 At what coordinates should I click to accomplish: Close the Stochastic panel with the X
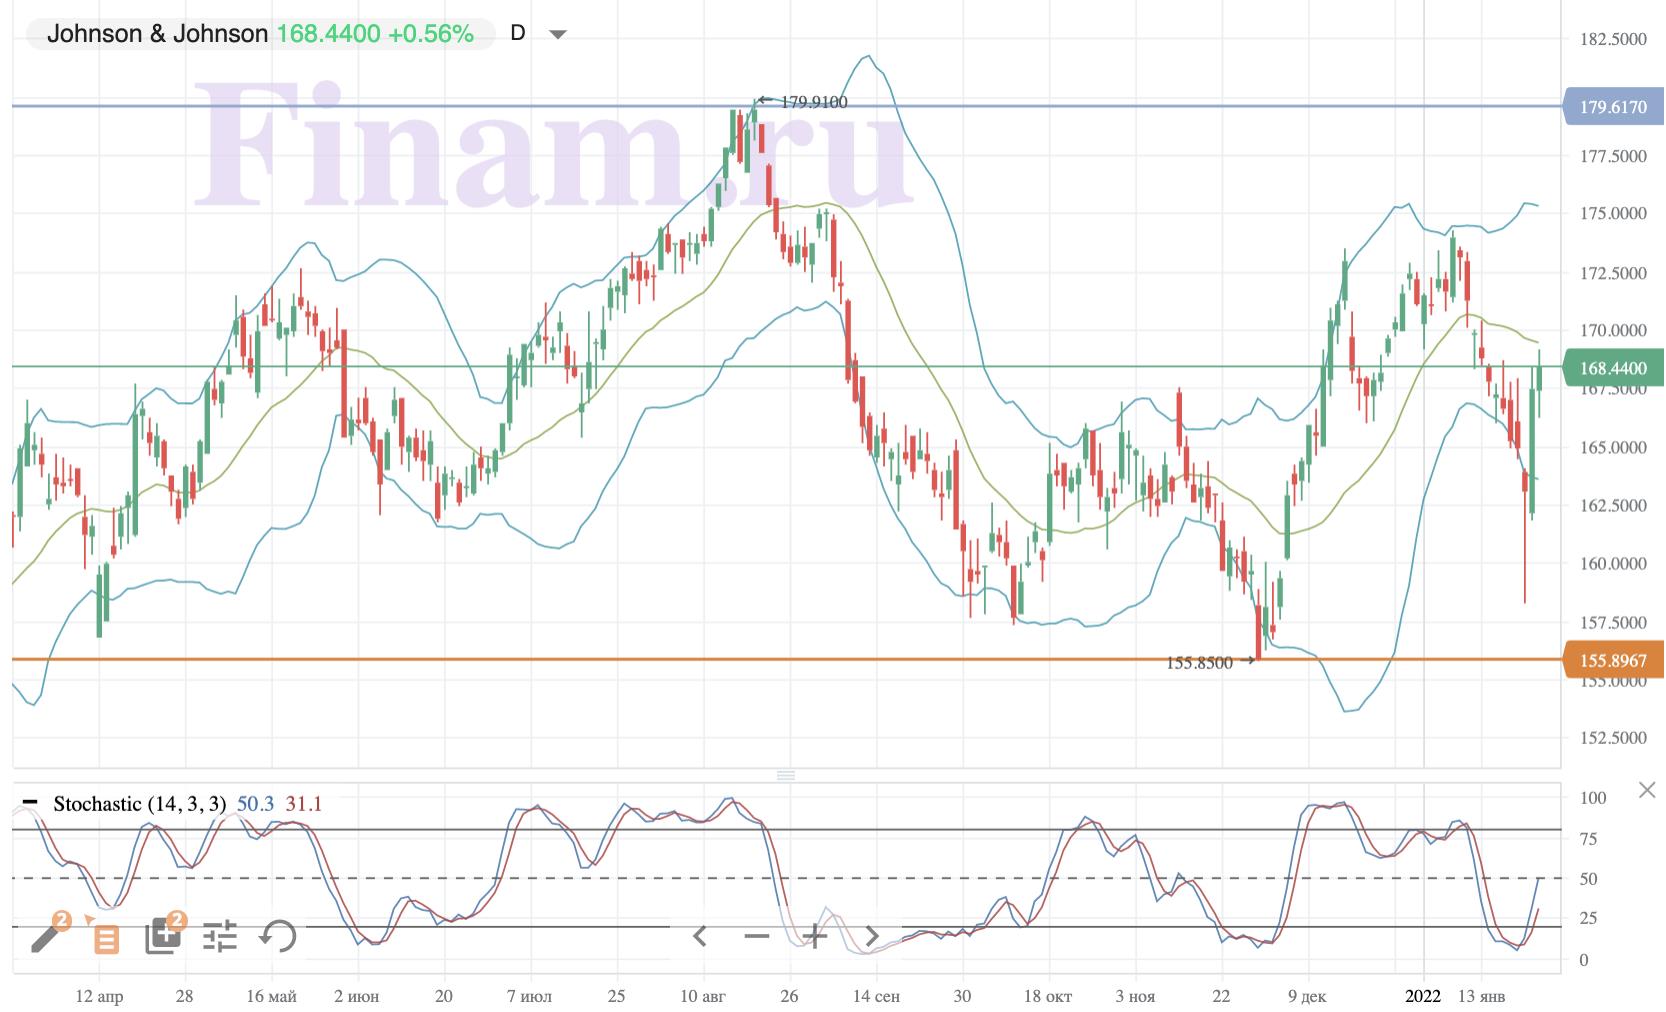tap(1647, 791)
